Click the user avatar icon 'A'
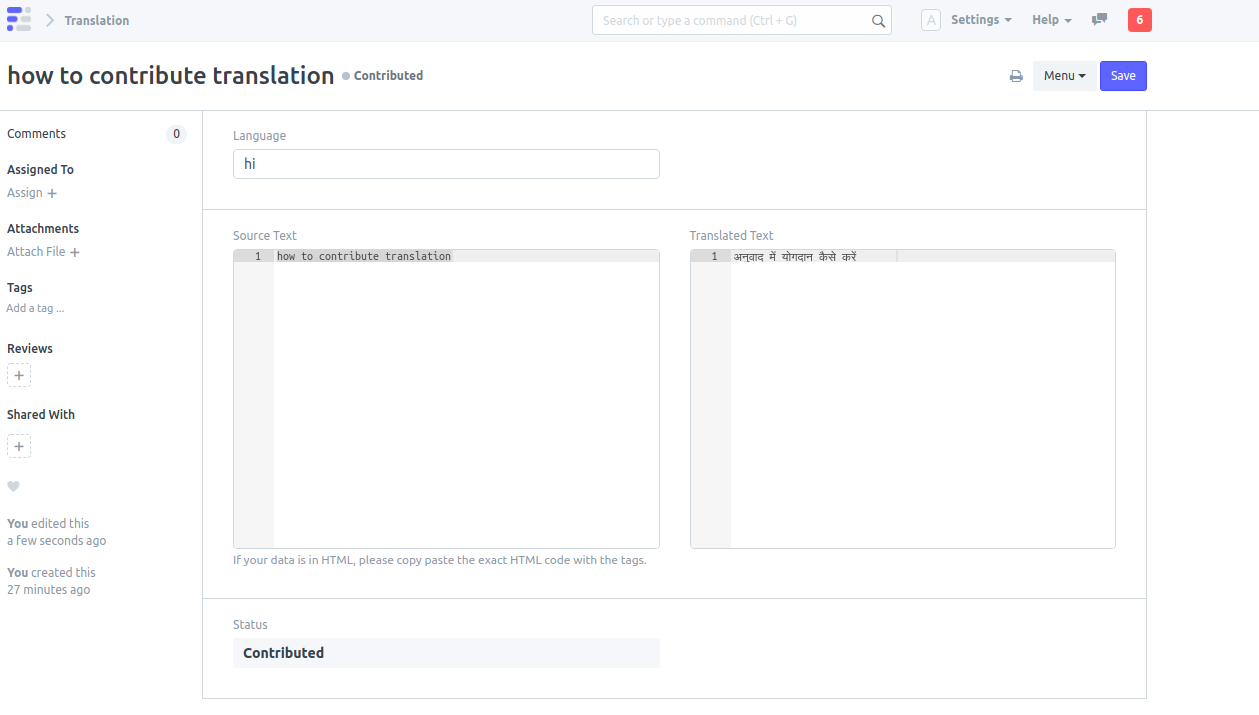 click(930, 20)
